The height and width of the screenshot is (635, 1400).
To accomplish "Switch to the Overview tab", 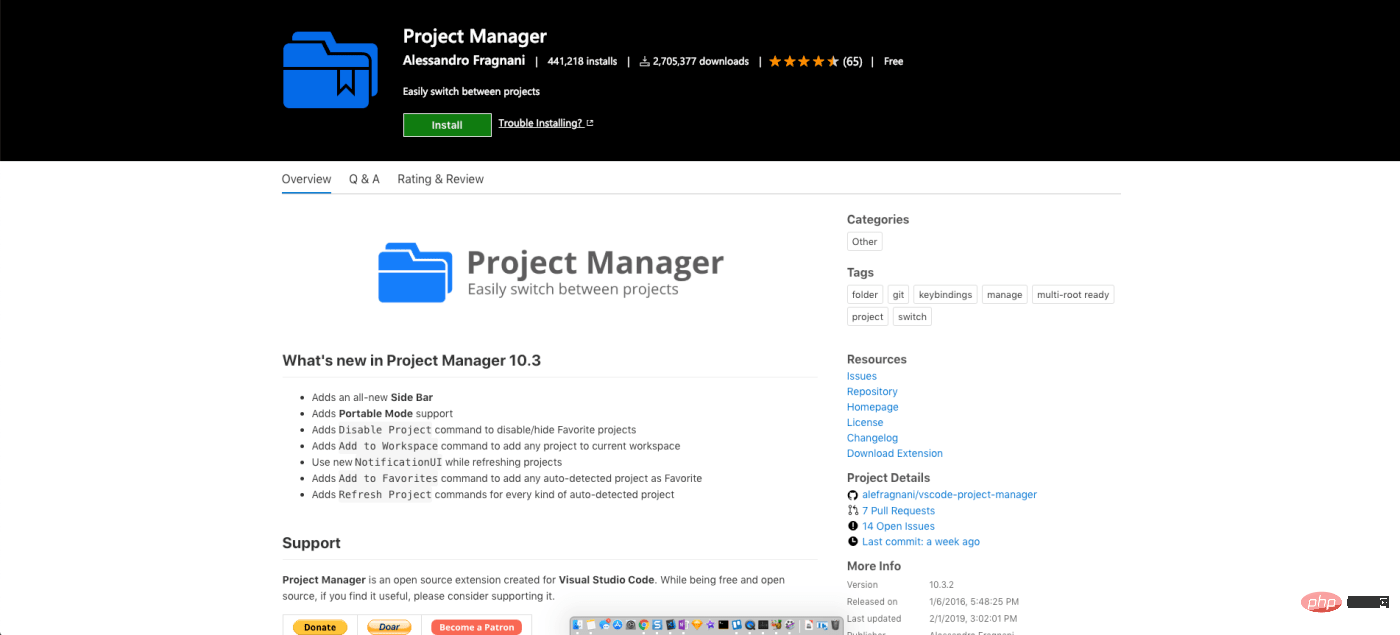I will 306,179.
